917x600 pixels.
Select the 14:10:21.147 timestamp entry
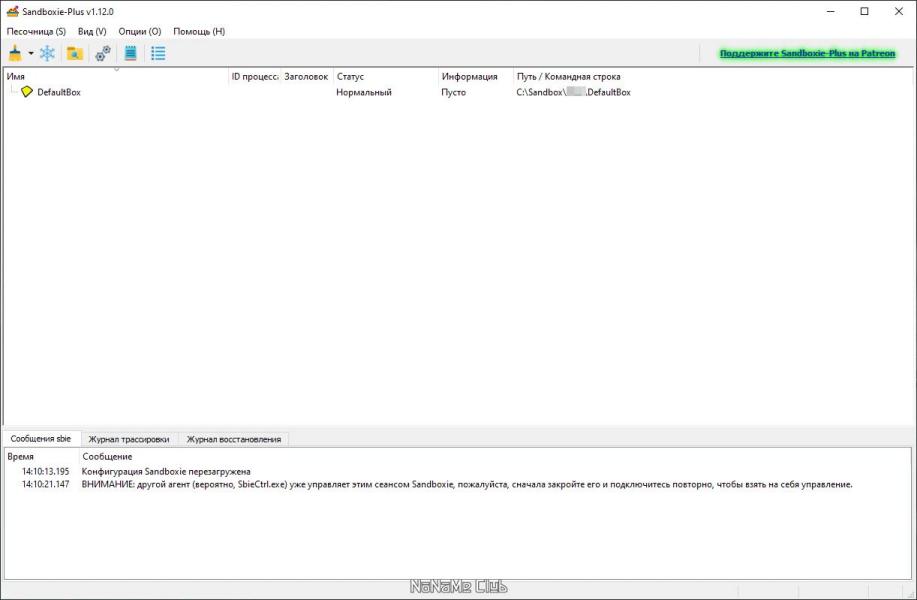[46, 484]
